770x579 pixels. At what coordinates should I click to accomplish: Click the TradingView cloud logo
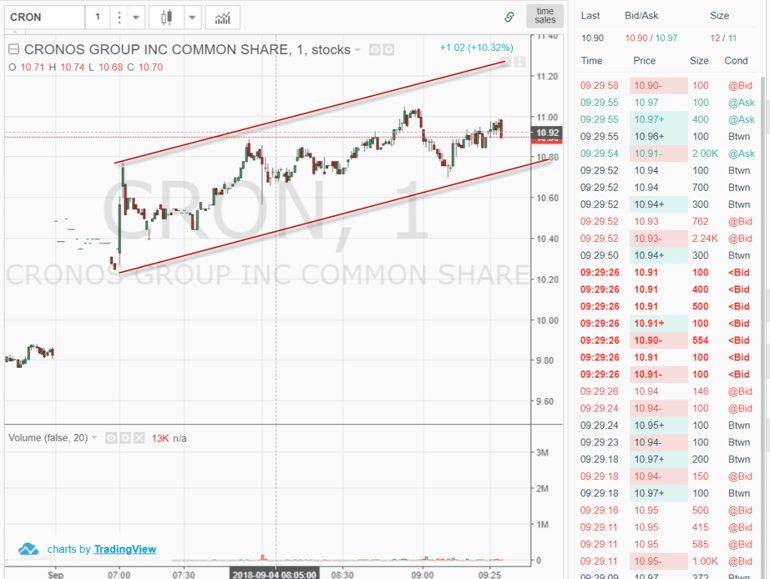click(x=29, y=549)
